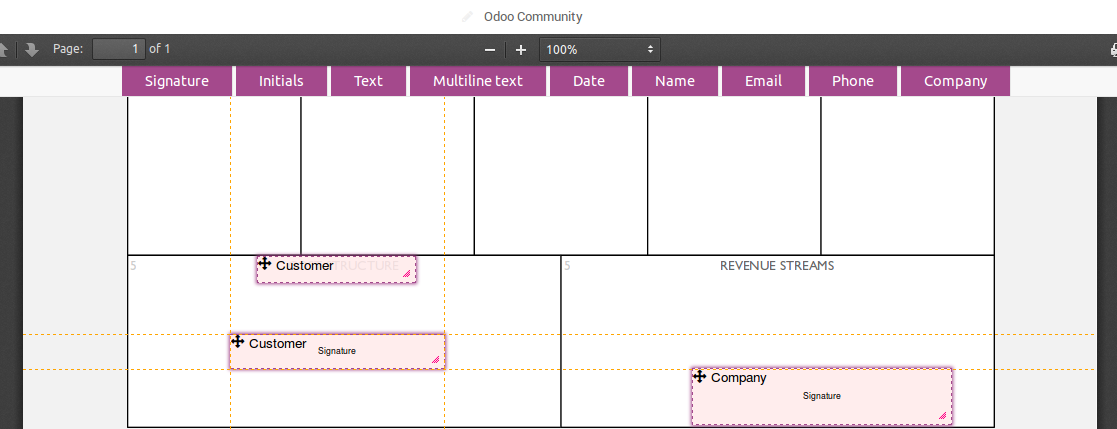Screen dimensions: 1117x429
Task: Go to next page with down arrow
Action: tap(31, 50)
